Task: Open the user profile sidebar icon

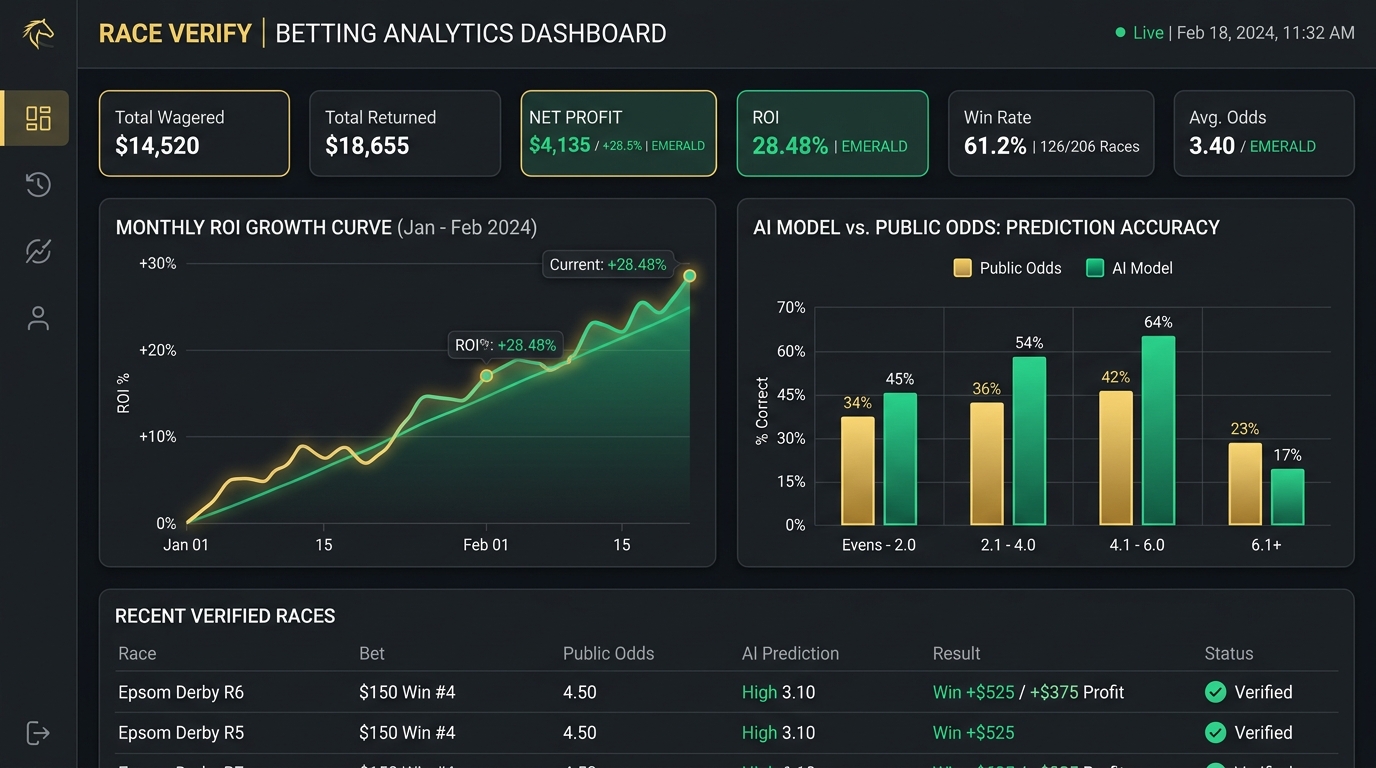Action: coord(38,318)
